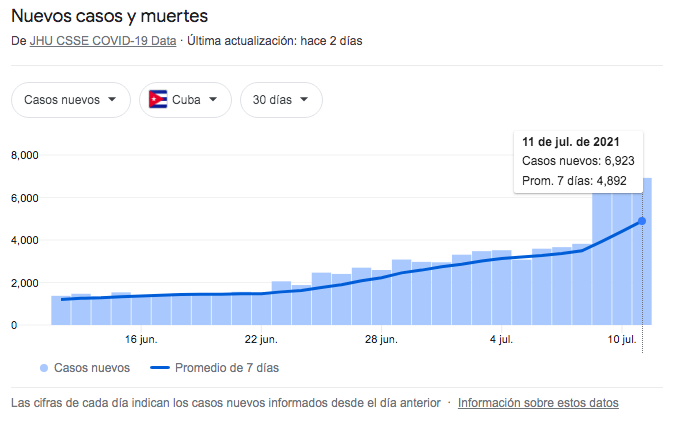Open the 30 días time range dropdown
This screenshot has width=682, height=424.
point(281,100)
